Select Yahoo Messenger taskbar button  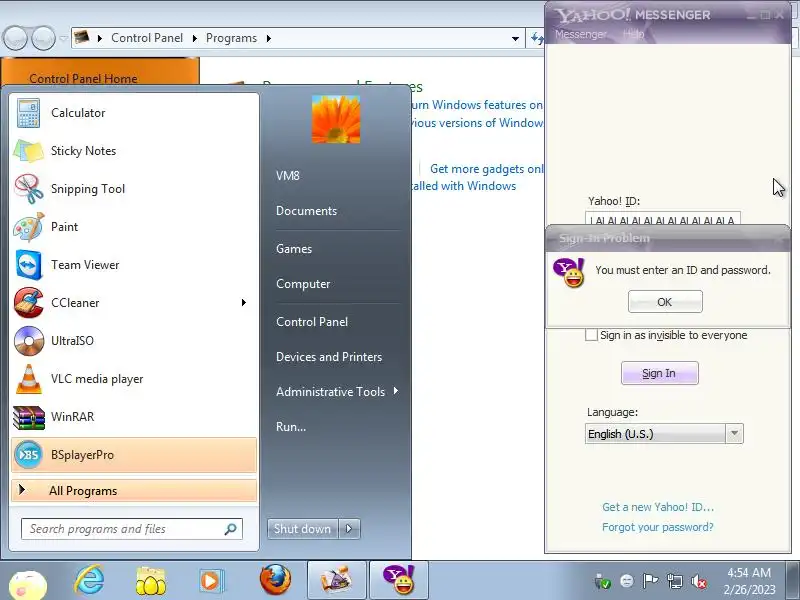pyautogui.click(x=398, y=580)
